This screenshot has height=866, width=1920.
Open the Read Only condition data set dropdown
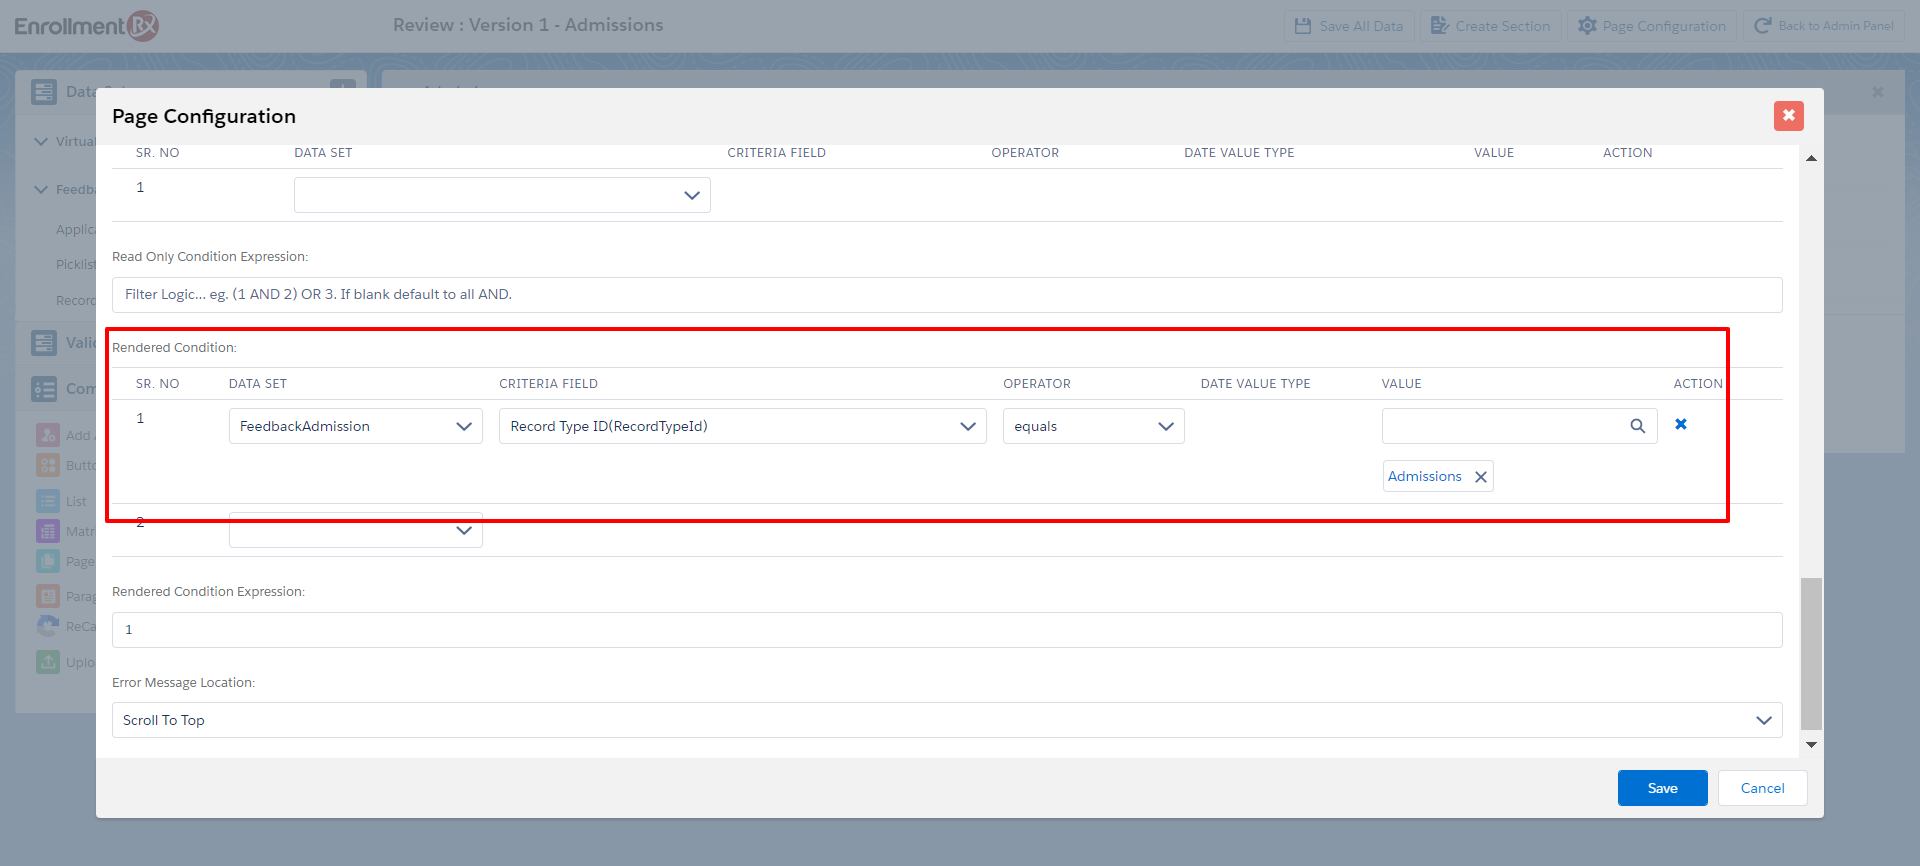(x=502, y=195)
